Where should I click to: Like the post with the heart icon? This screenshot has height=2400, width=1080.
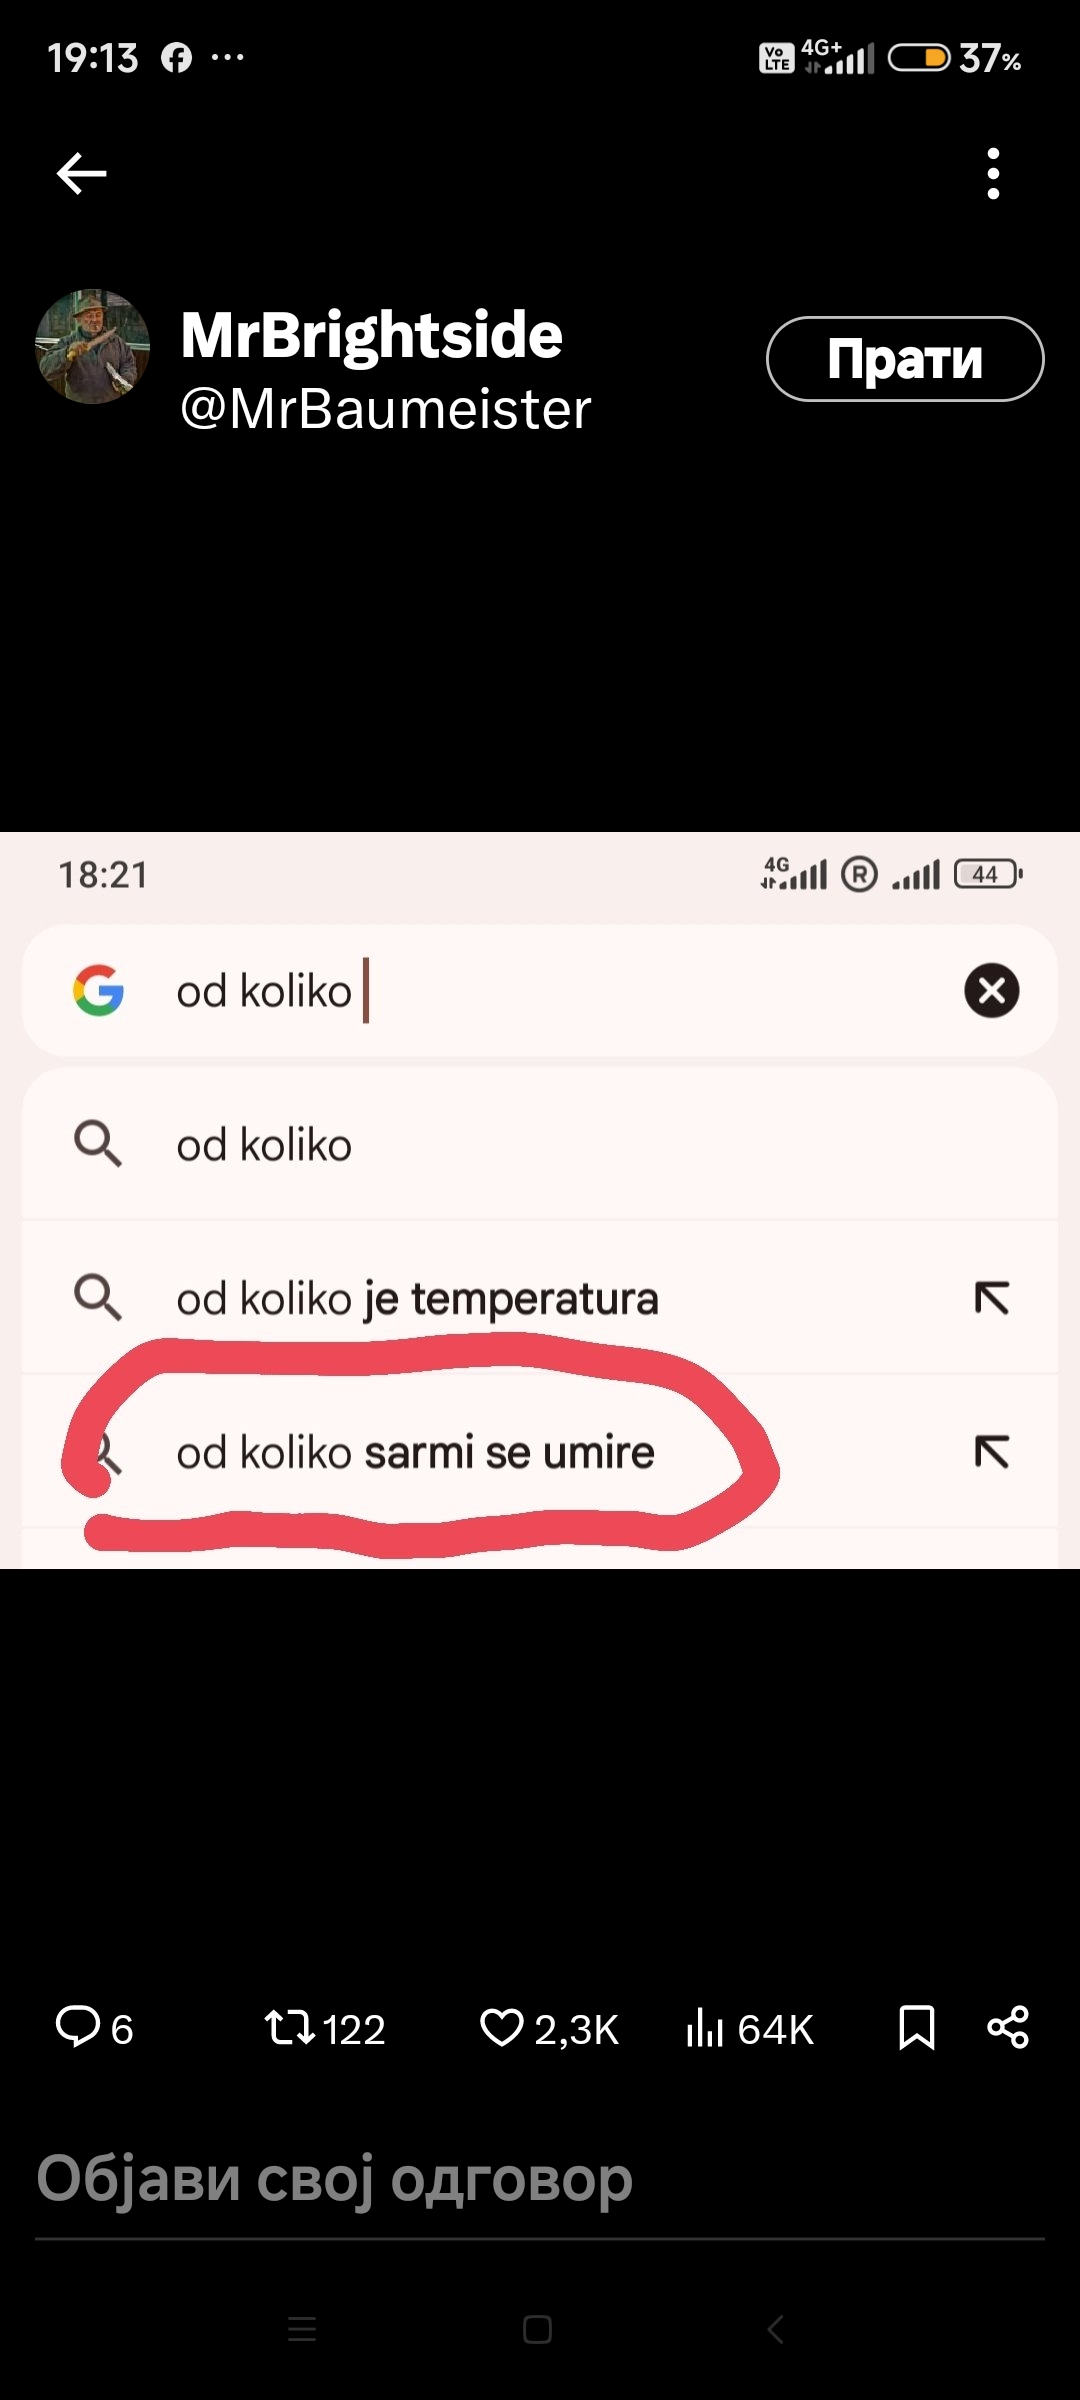coord(502,2027)
